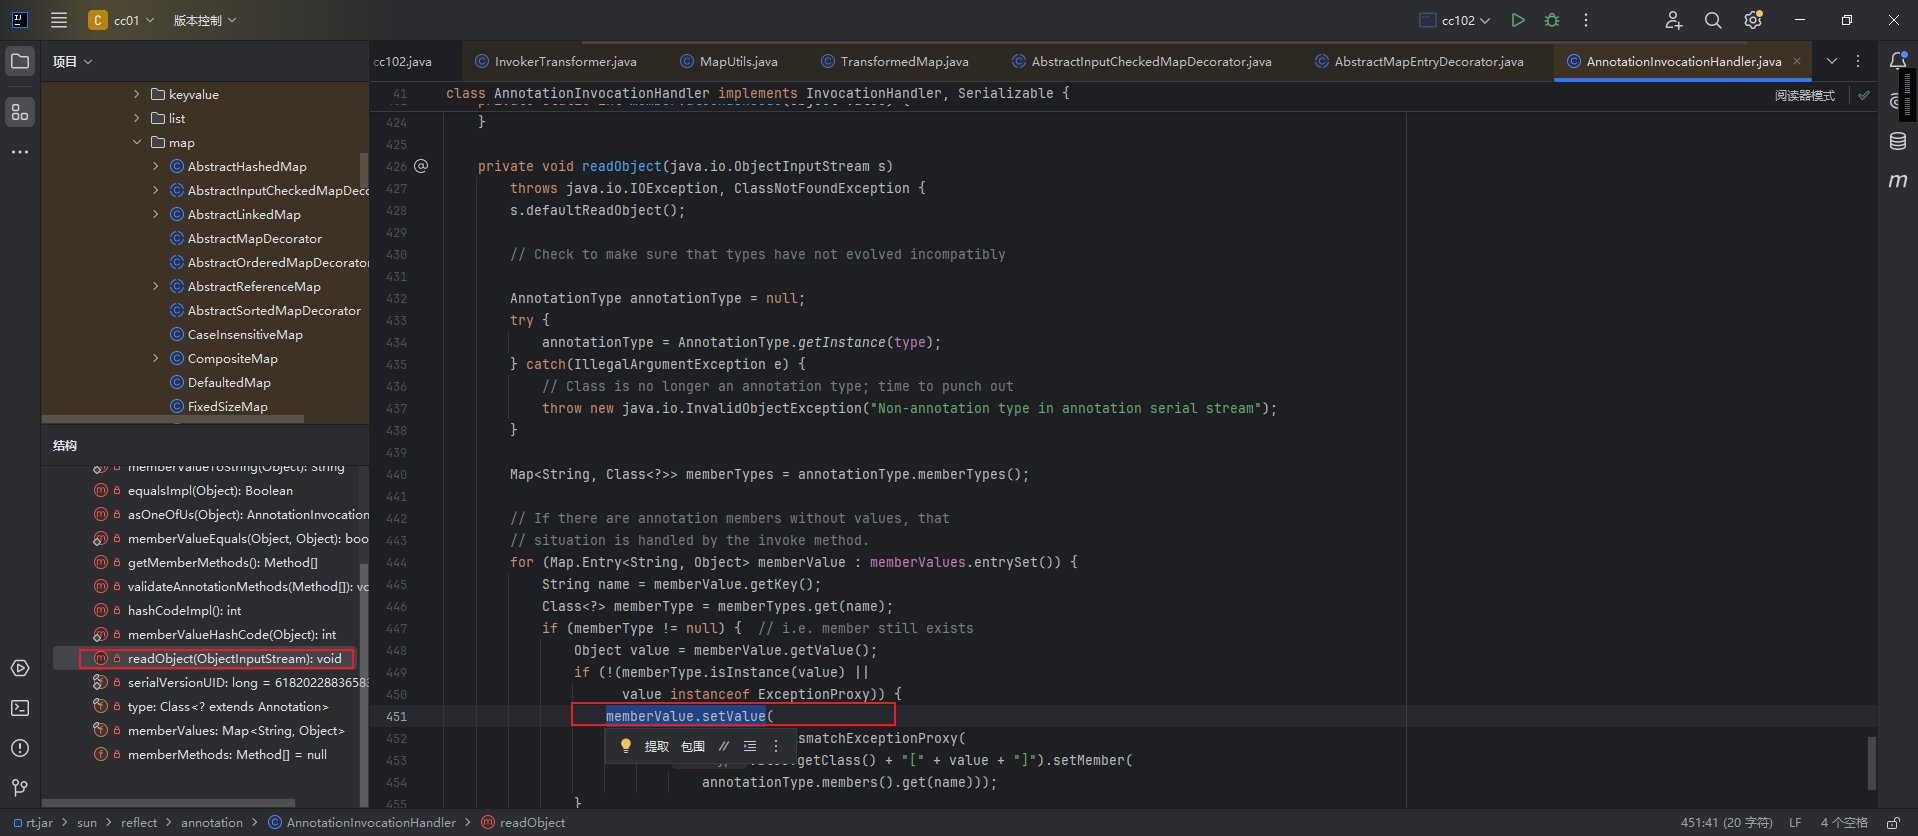Click 4 个空格 indent setting in status bar
The height and width of the screenshot is (836, 1918).
[1843, 823]
